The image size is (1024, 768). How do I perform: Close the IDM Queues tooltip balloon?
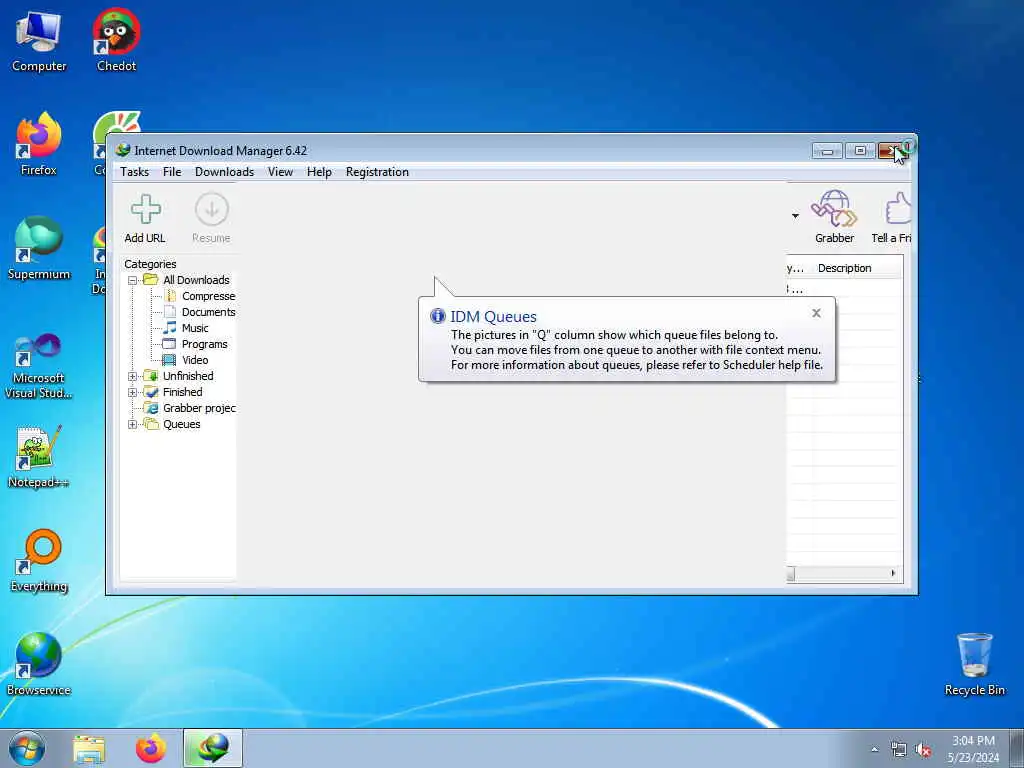[816, 313]
